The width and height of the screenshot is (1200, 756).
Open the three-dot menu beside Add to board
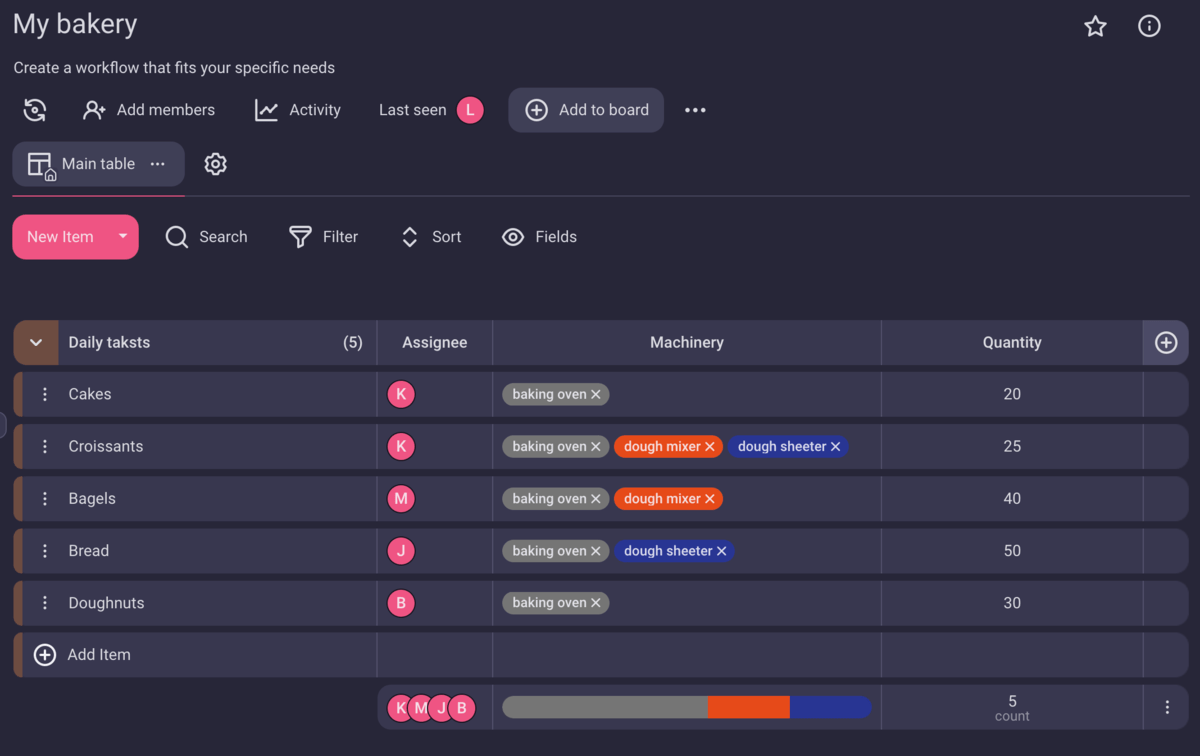coord(695,110)
